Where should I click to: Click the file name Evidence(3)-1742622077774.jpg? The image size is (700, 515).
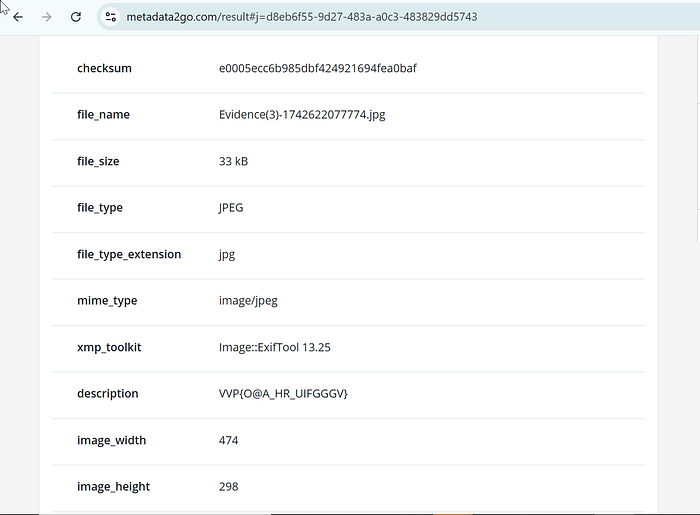tap(302, 115)
